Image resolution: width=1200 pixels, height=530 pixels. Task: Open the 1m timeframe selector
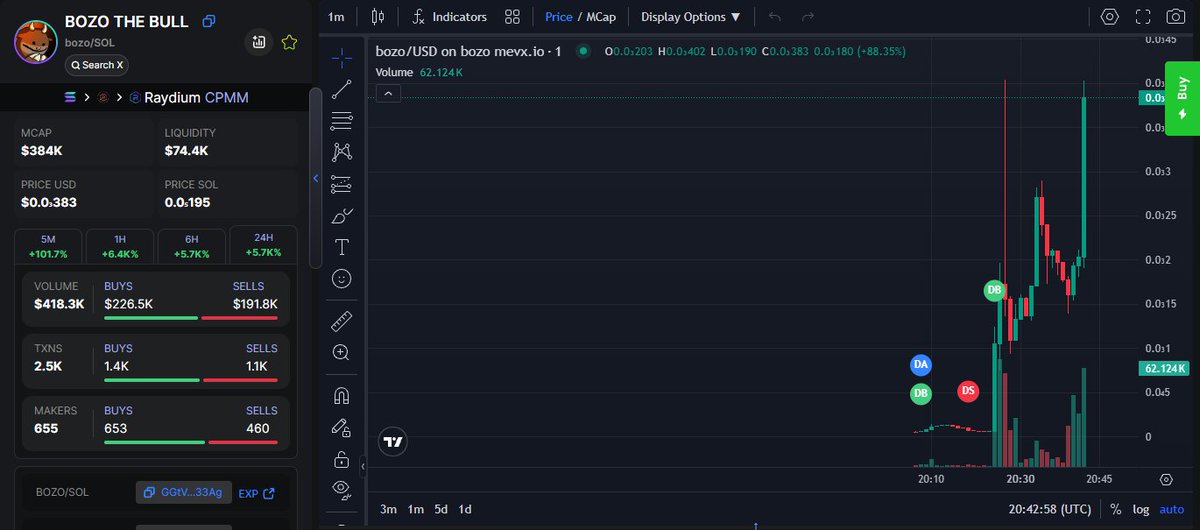click(x=336, y=17)
